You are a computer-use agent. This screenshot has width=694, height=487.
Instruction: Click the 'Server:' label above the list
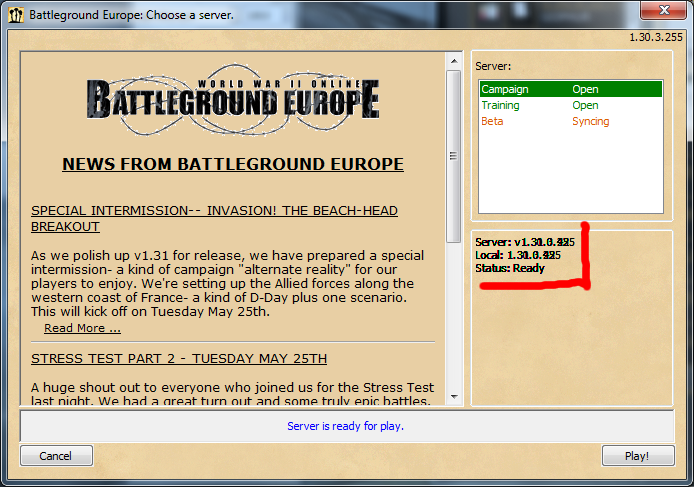click(493, 66)
